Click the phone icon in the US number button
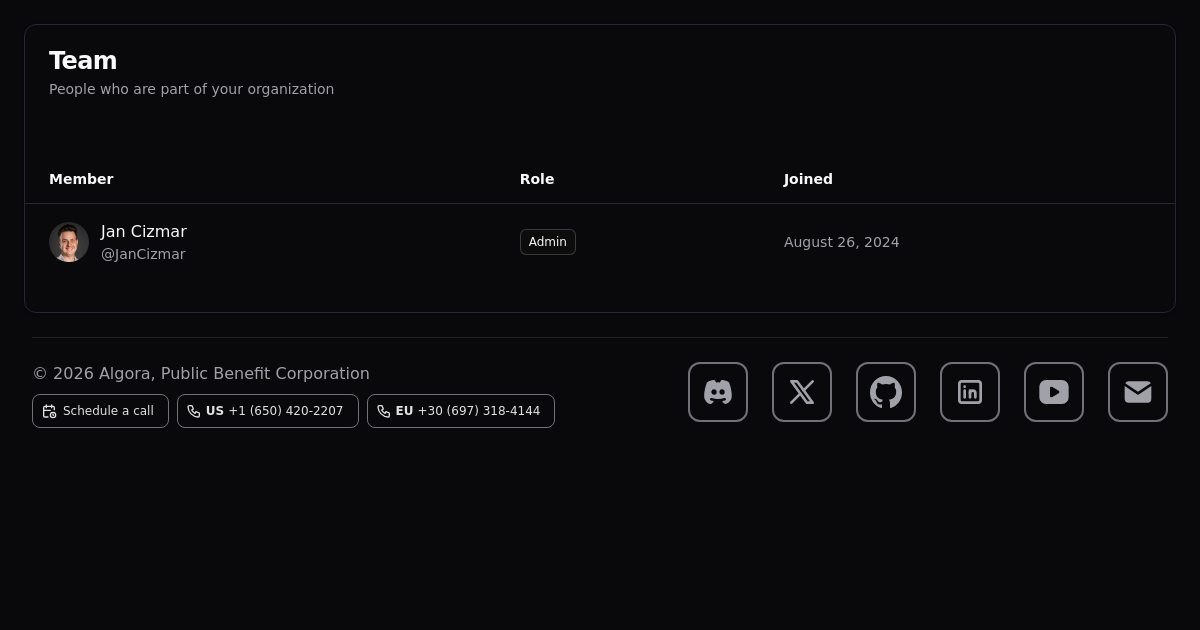The width and height of the screenshot is (1200, 630). [x=194, y=411]
